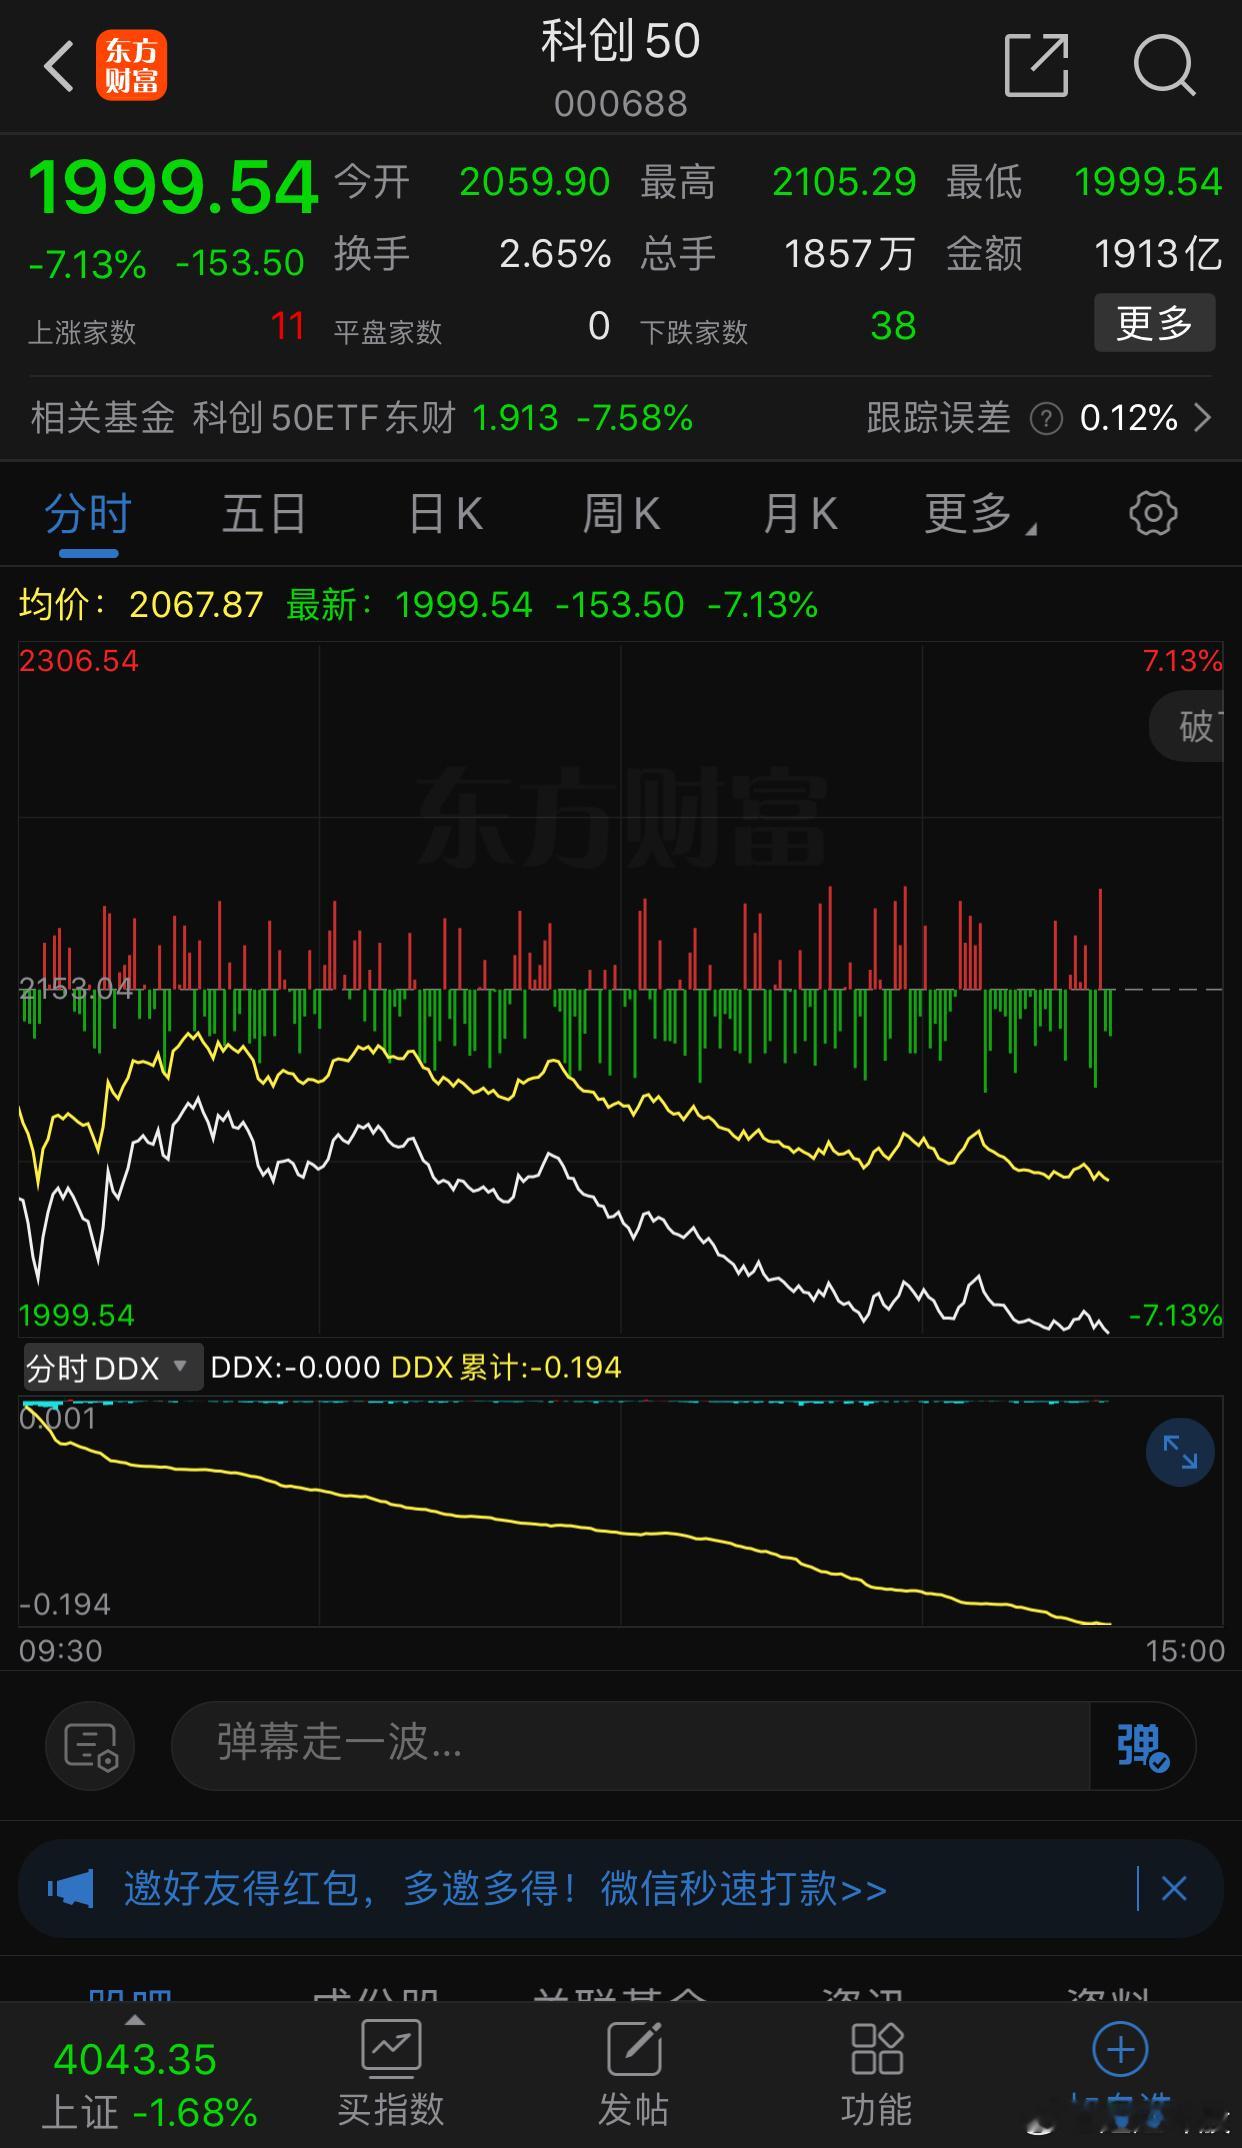Image resolution: width=1242 pixels, height=2148 pixels.
Task: Open the invite friends red envelope link
Action: pyautogui.click(x=505, y=1889)
